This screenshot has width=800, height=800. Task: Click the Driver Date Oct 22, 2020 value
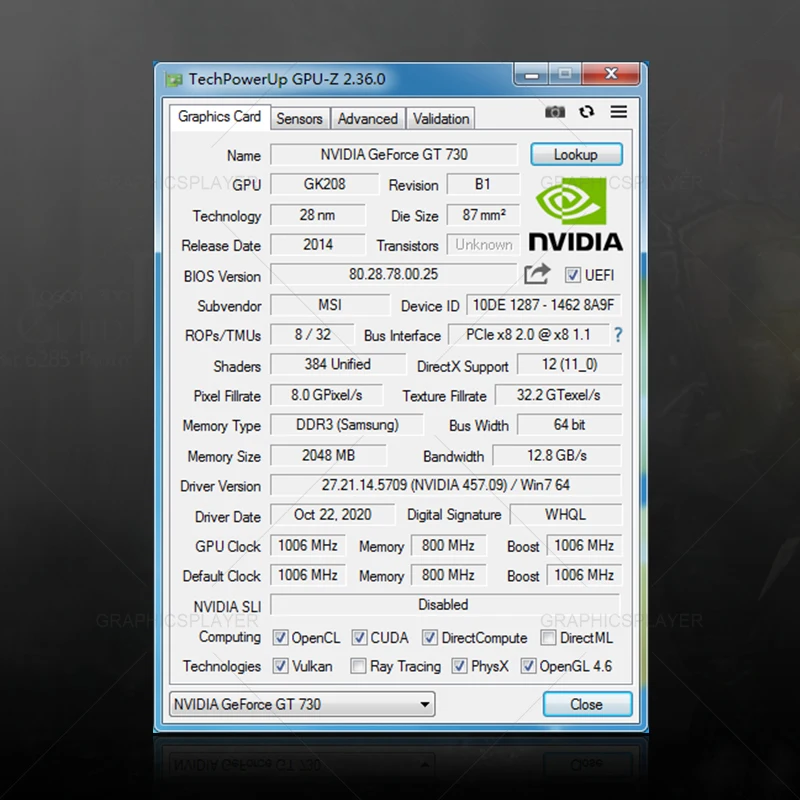tap(333, 514)
